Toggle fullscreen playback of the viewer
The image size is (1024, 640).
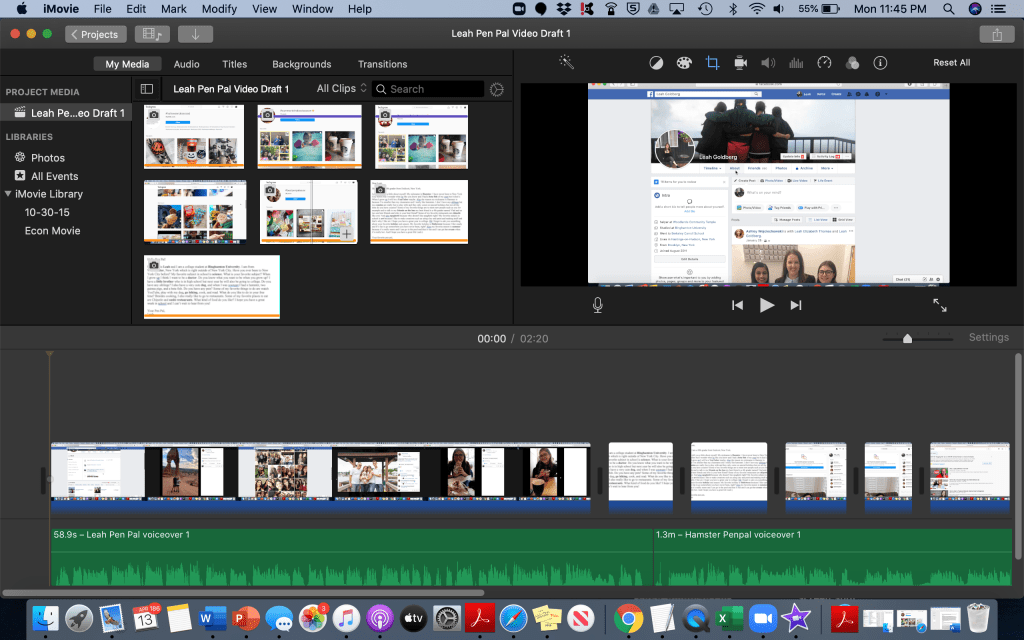pos(940,305)
